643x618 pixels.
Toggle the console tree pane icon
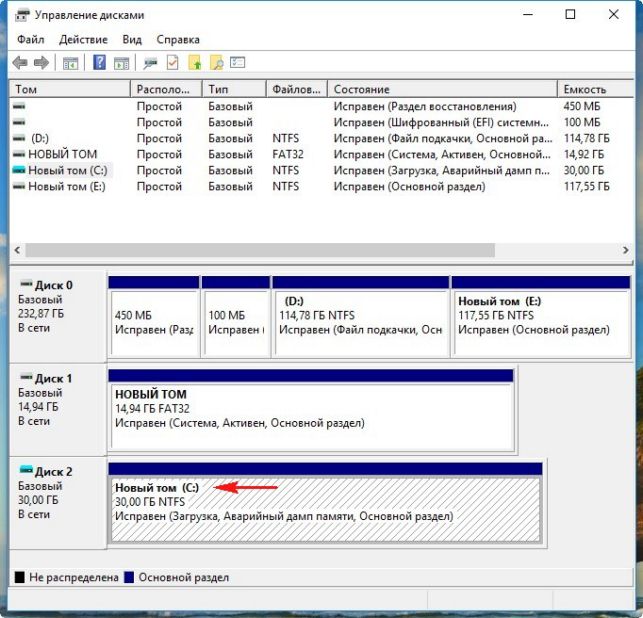point(70,63)
